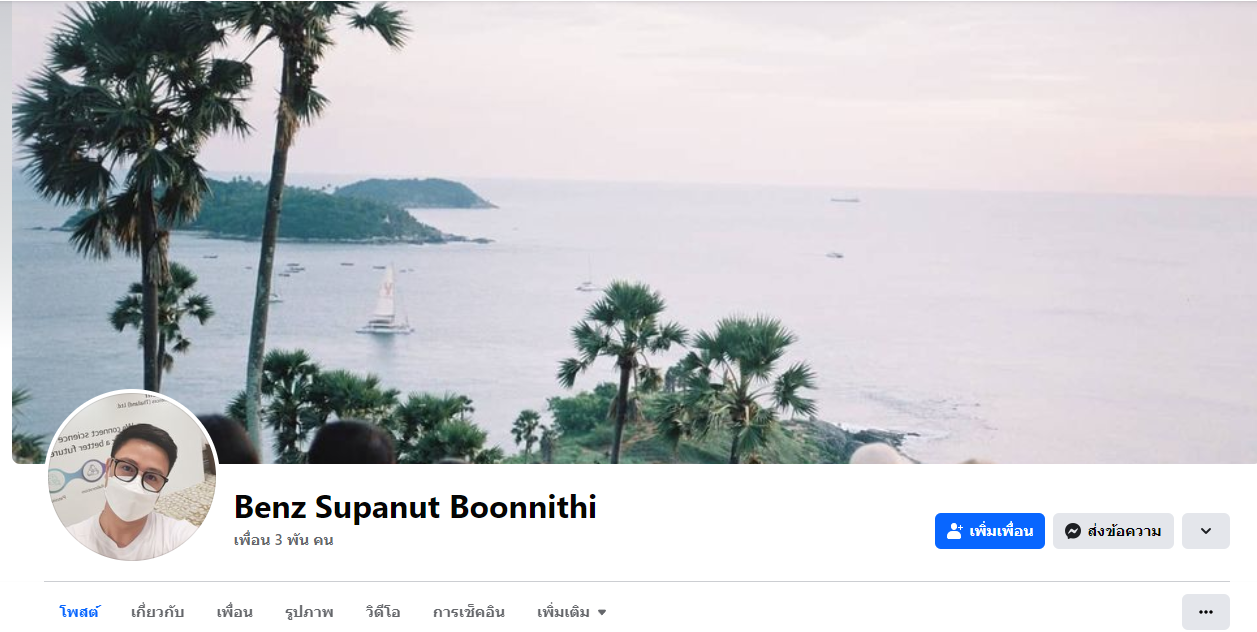Click the ส่งข้อความ message button
This screenshot has width=1257, height=632.
pyautogui.click(x=1113, y=531)
